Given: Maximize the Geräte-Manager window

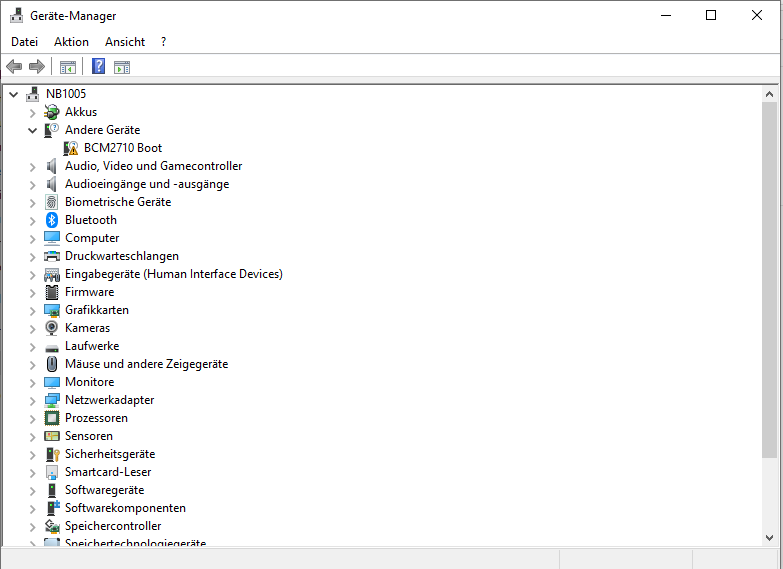Looking at the screenshot, I should point(711,15).
